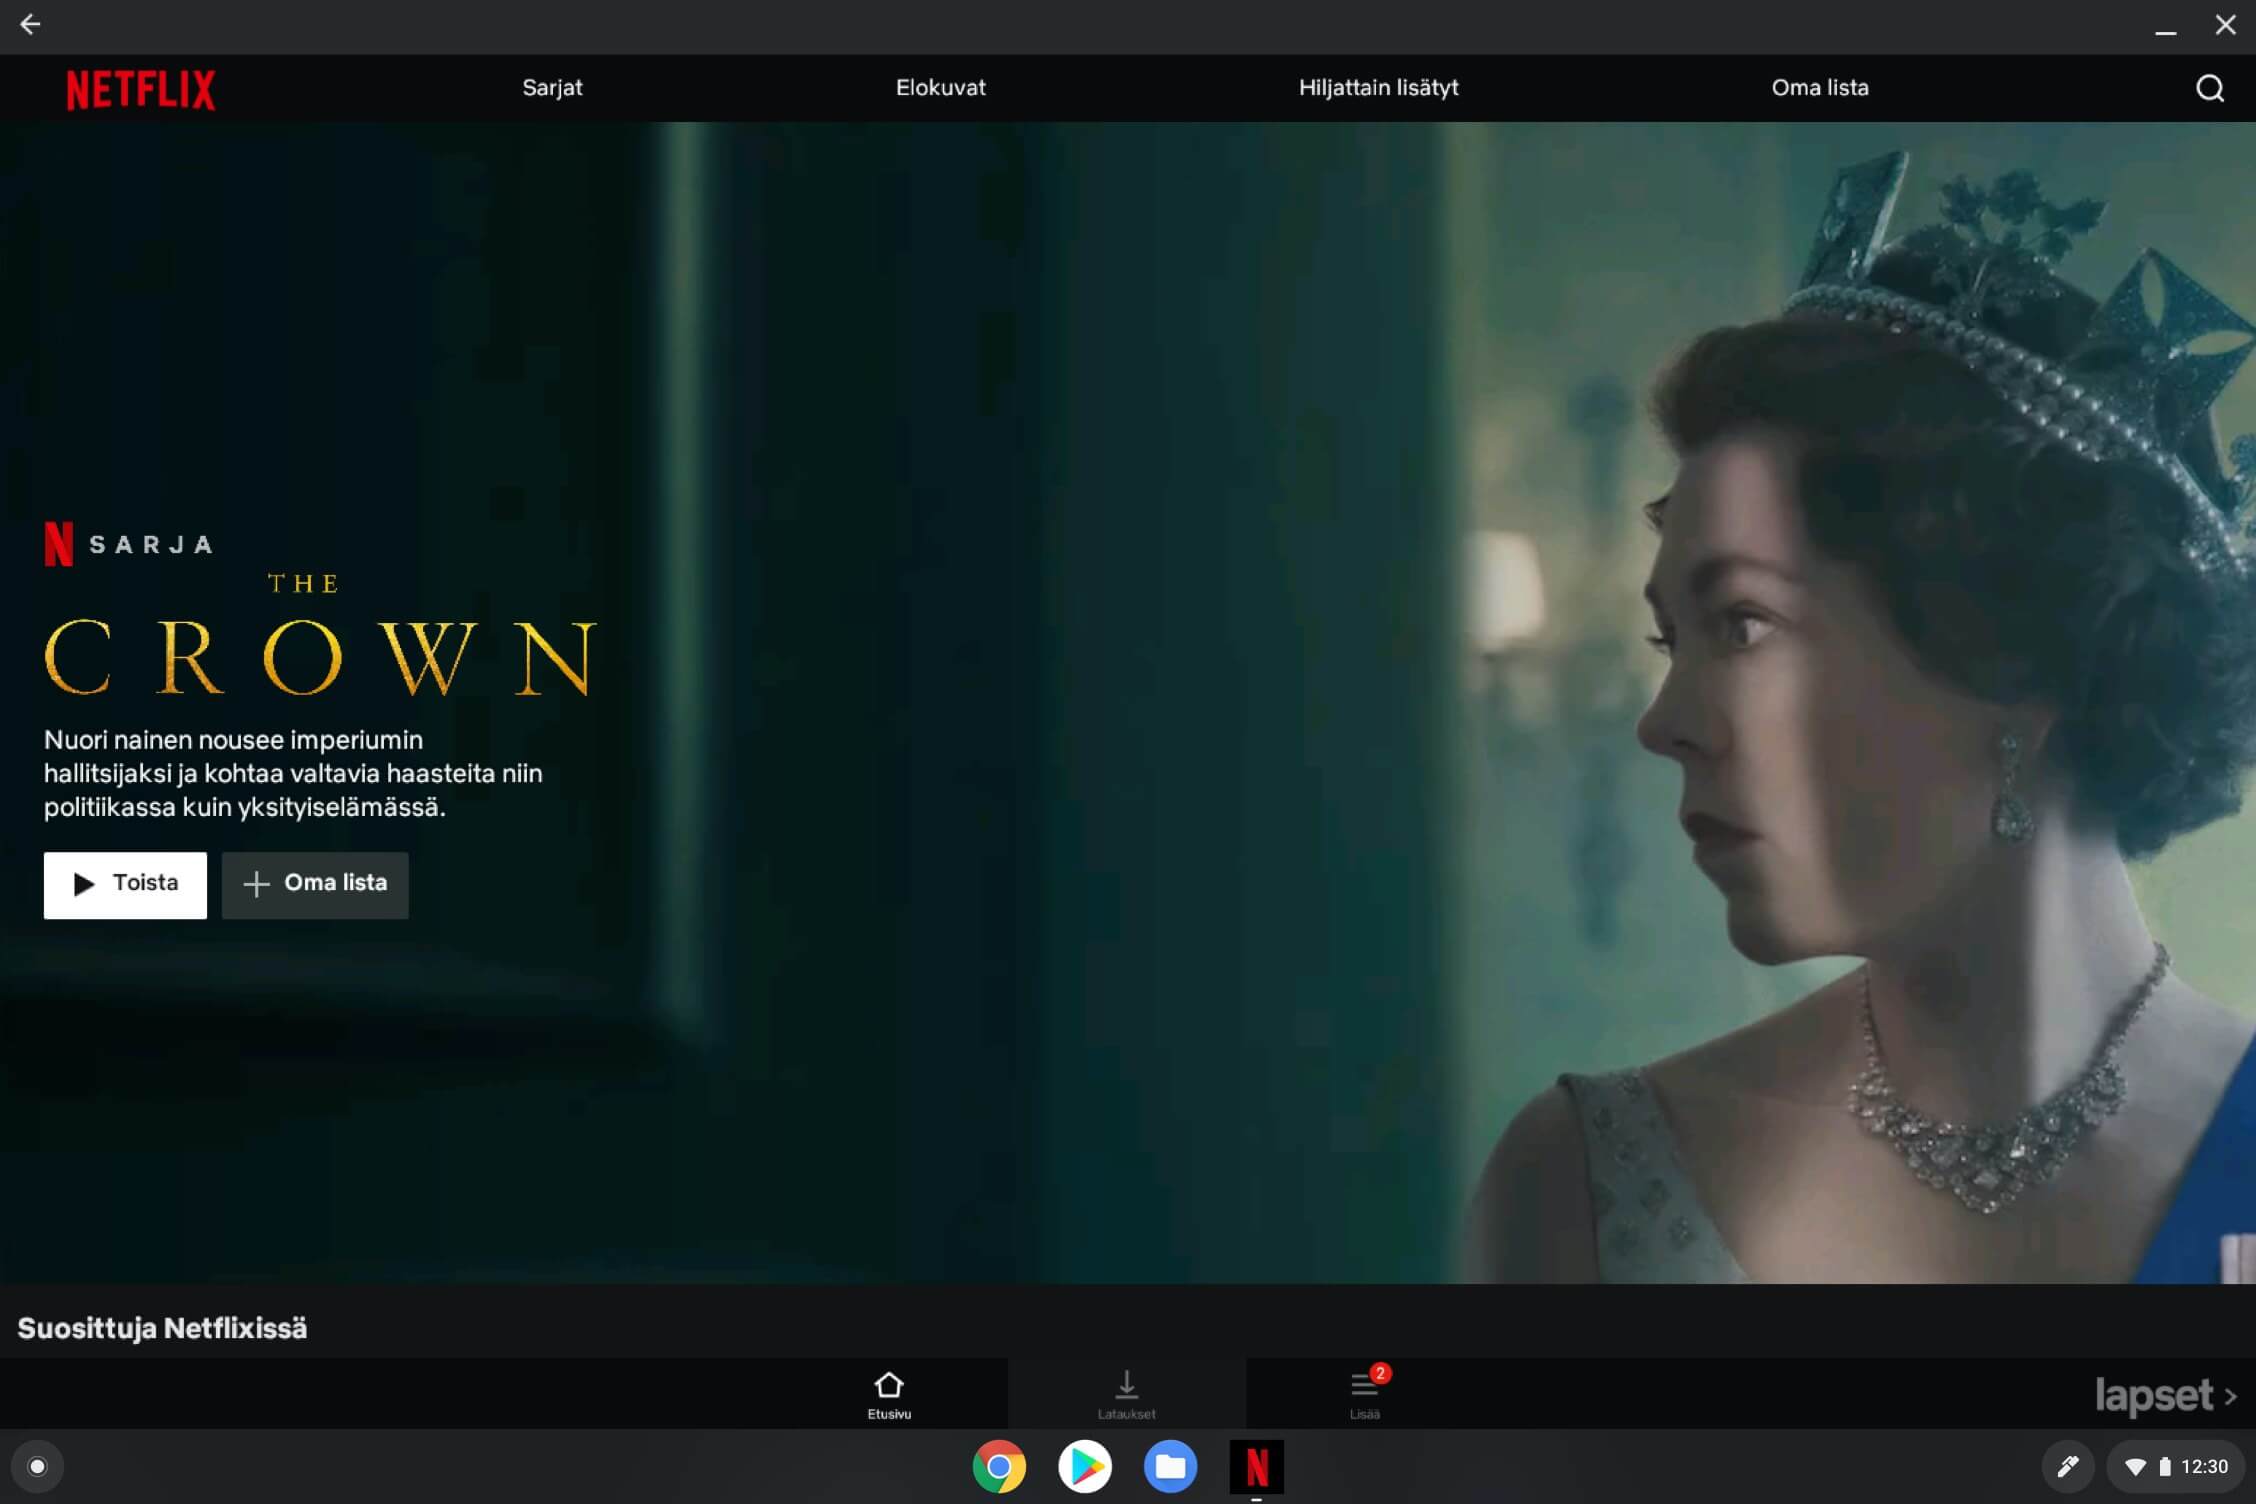Screen dimensions: 2256x1504
Task: Open Lataukset downloads tab
Action: tap(1126, 1394)
